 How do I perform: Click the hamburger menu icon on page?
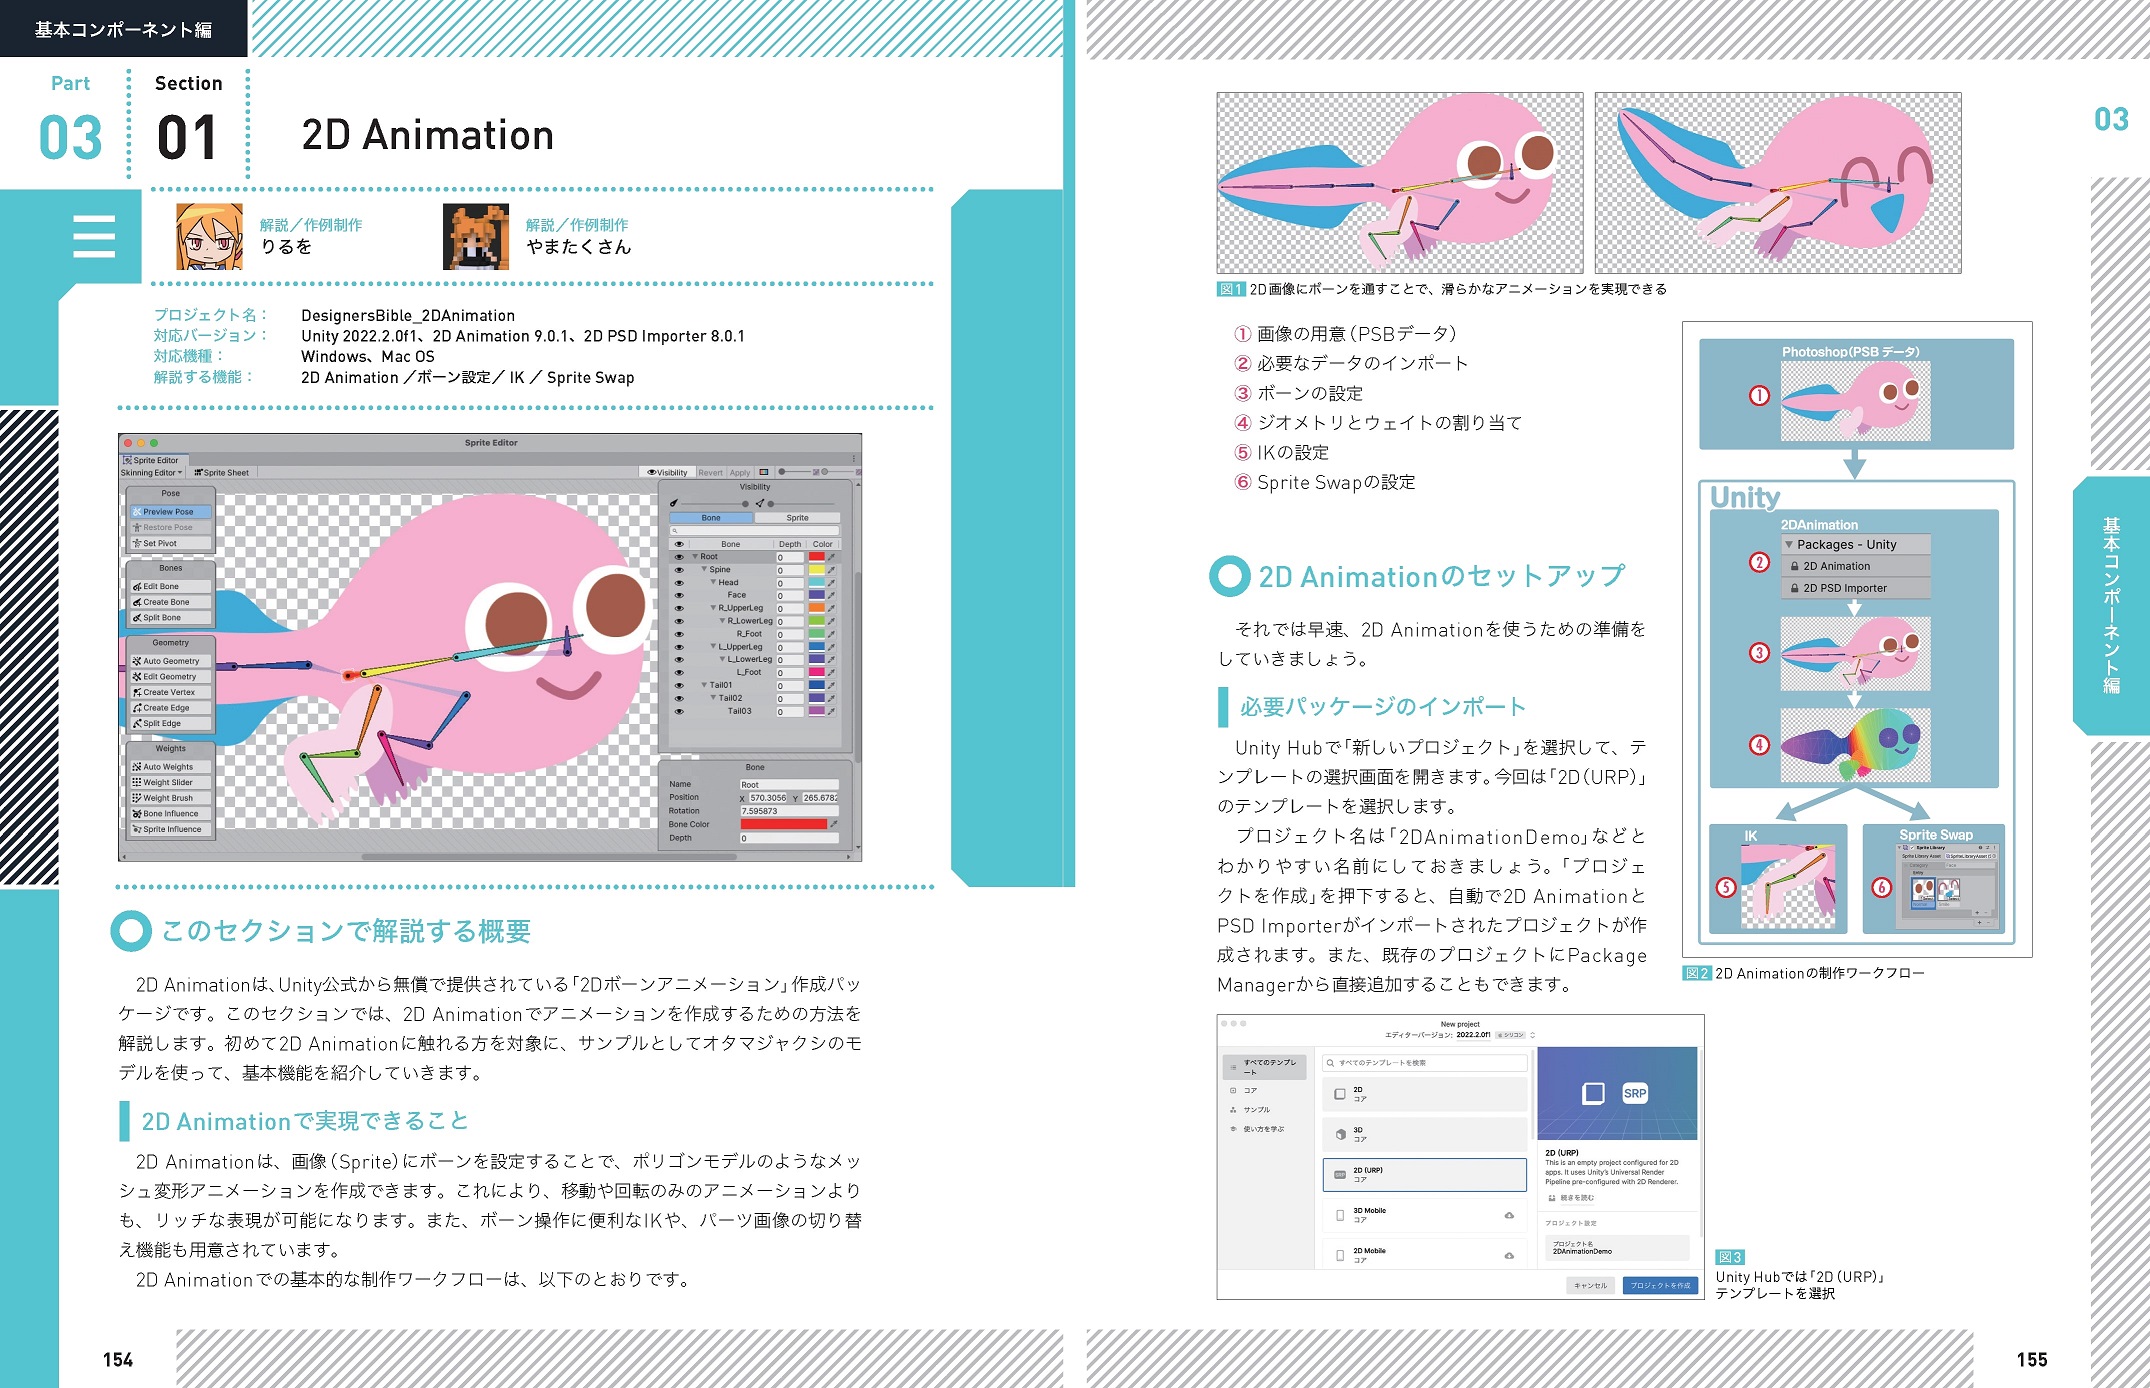94,237
